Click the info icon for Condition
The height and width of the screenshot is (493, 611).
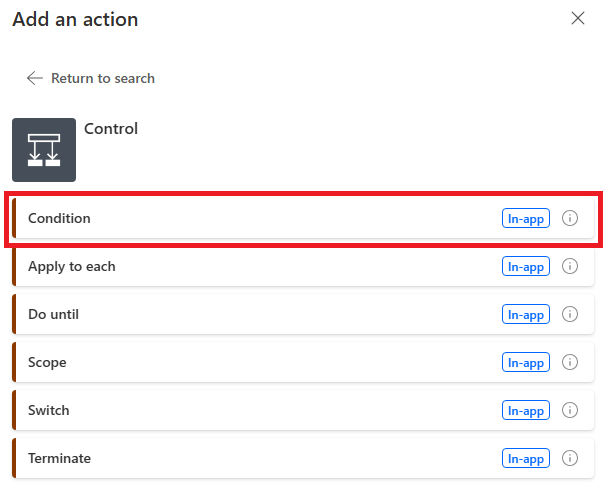click(x=570, y=218)
